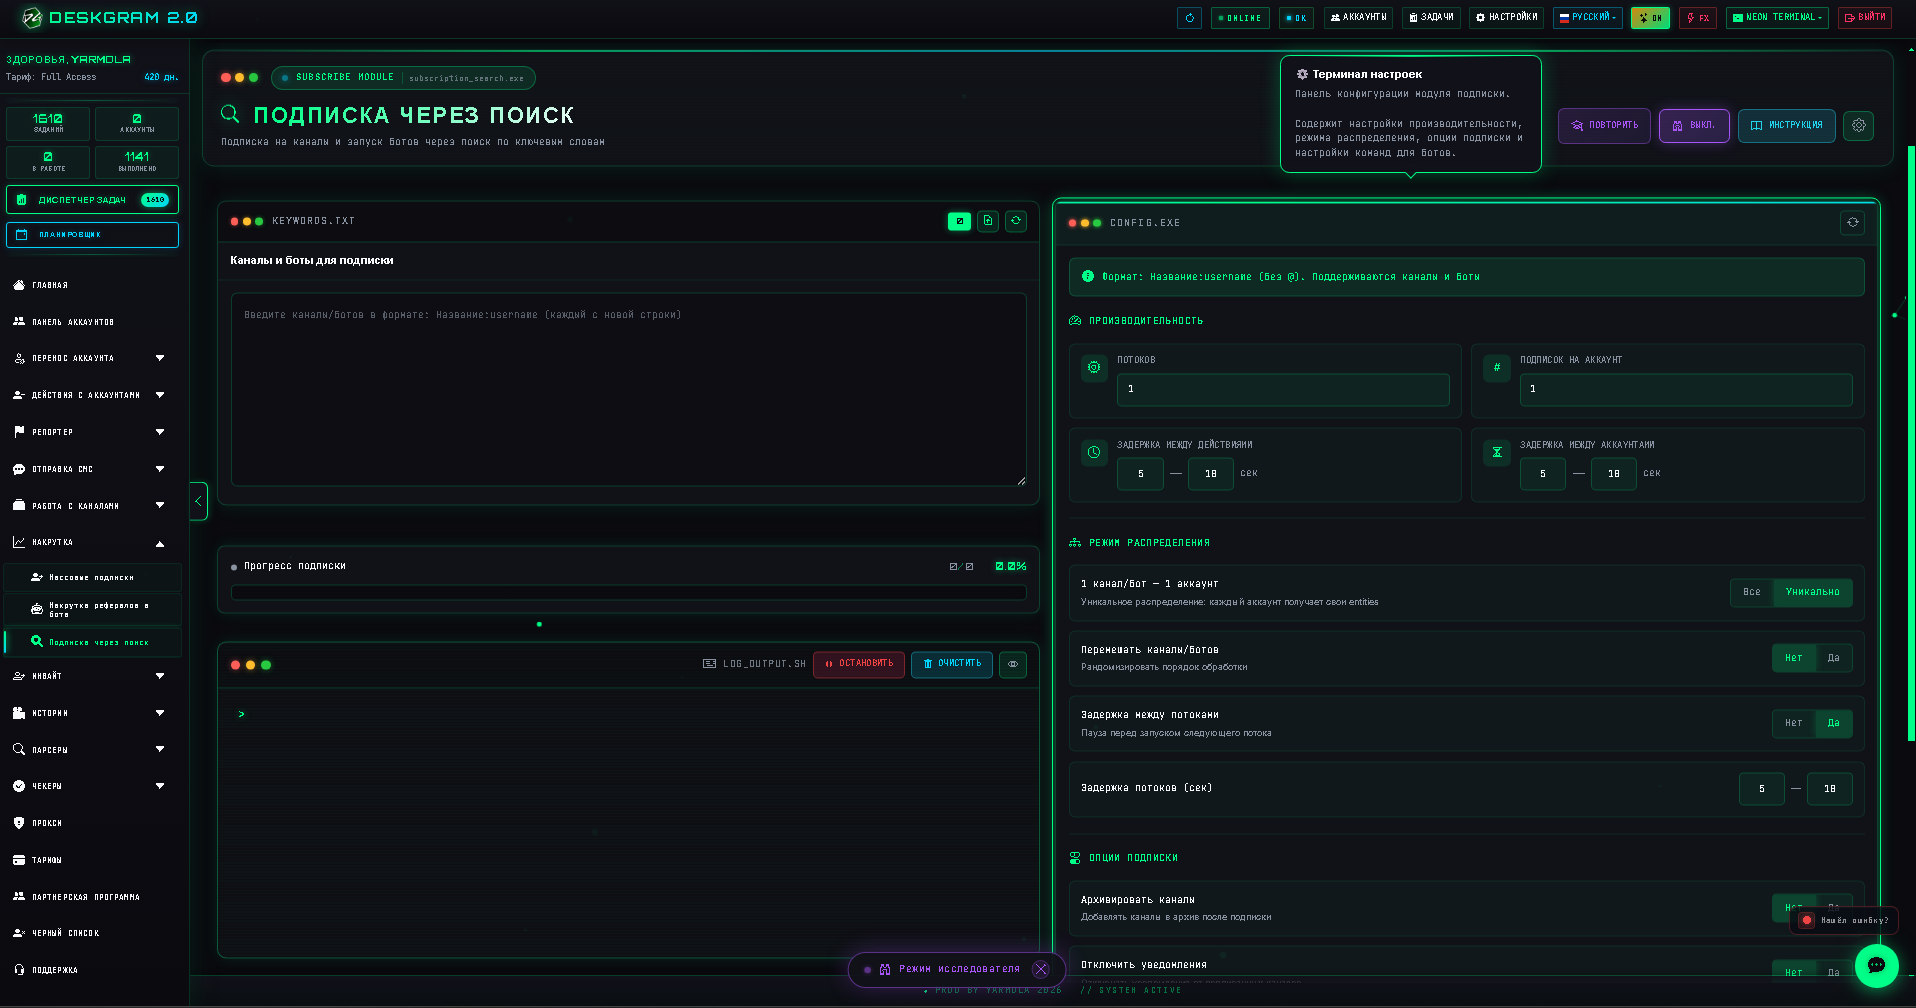The height and width of the screenshot is (1008, 1916).
Task: Click the eye icon in the log output panel
Action: tap(1013, 664)
